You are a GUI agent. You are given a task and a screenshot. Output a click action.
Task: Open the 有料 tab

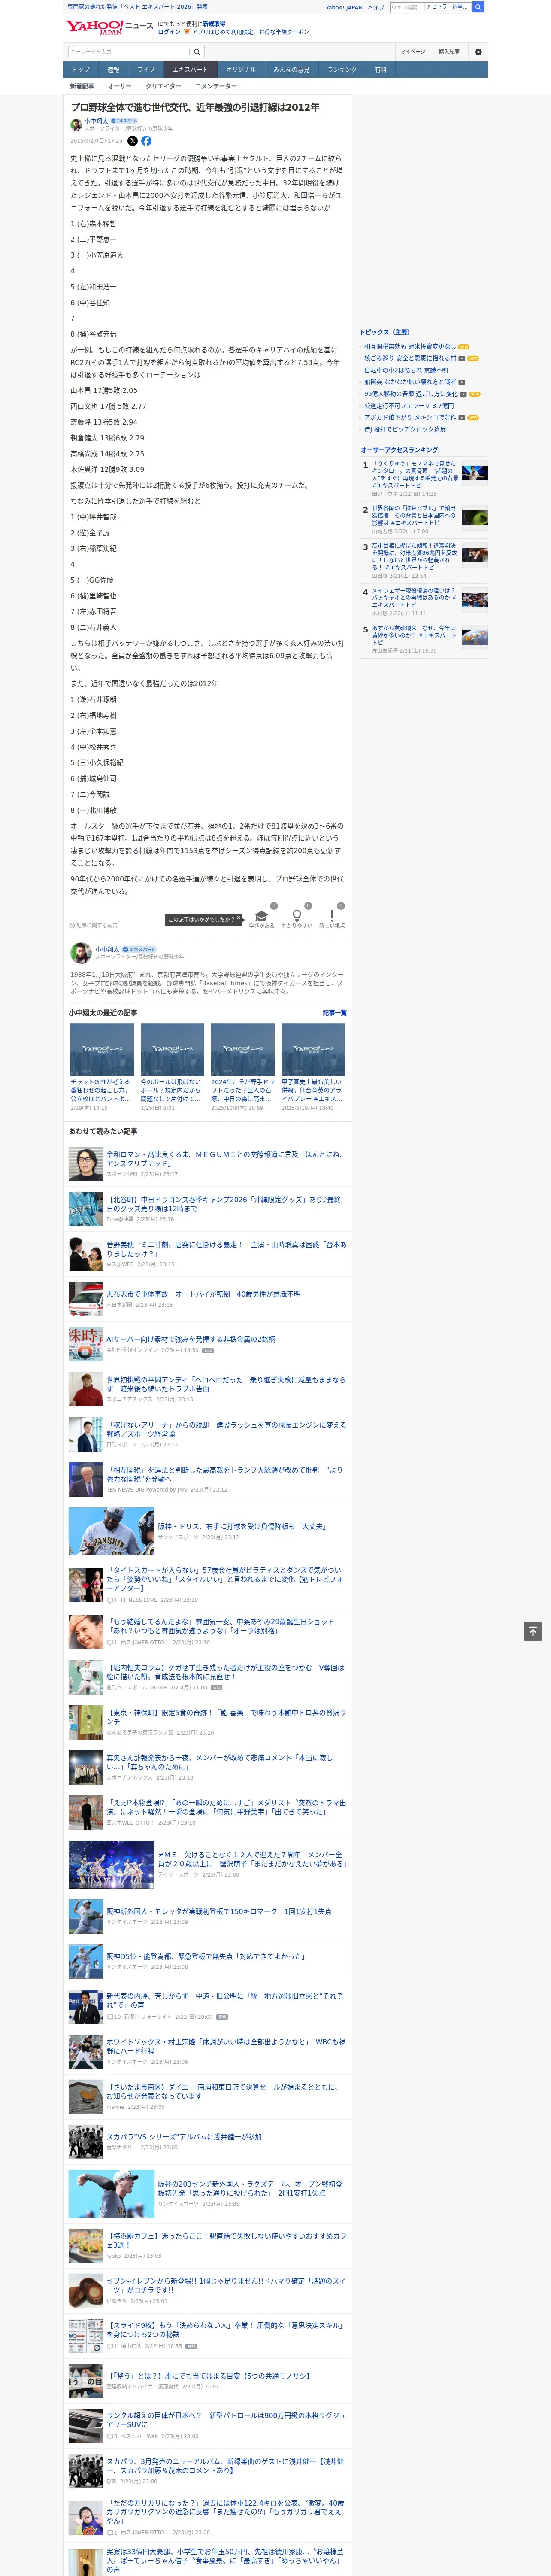coord(380,70)
